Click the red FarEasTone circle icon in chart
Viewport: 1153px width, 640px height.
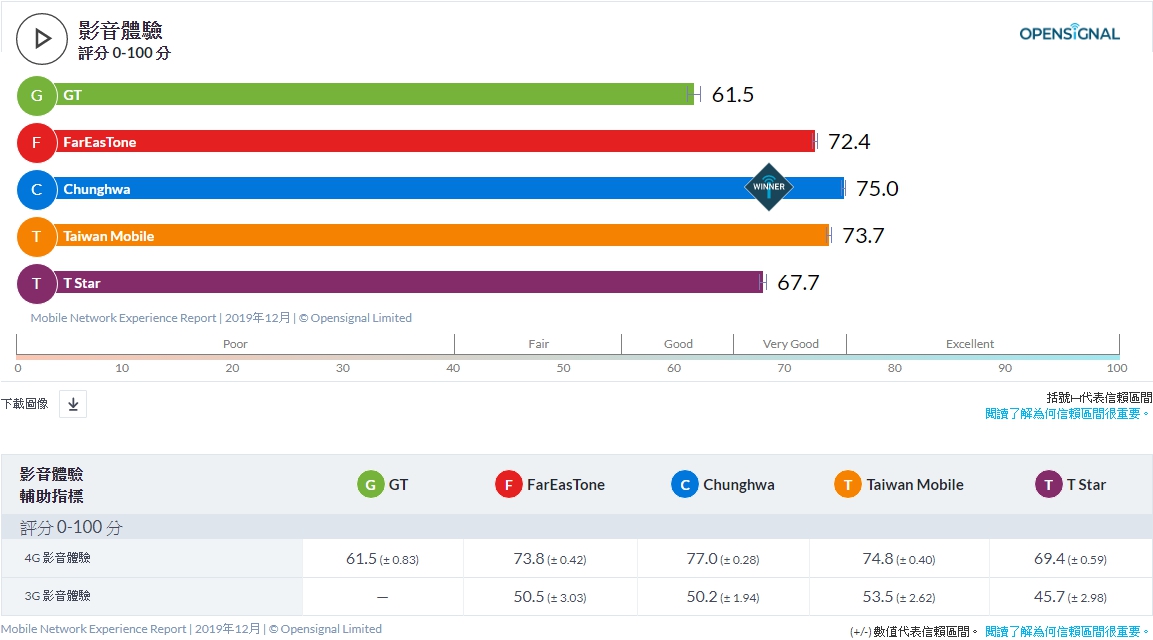[x=37, y=143]
